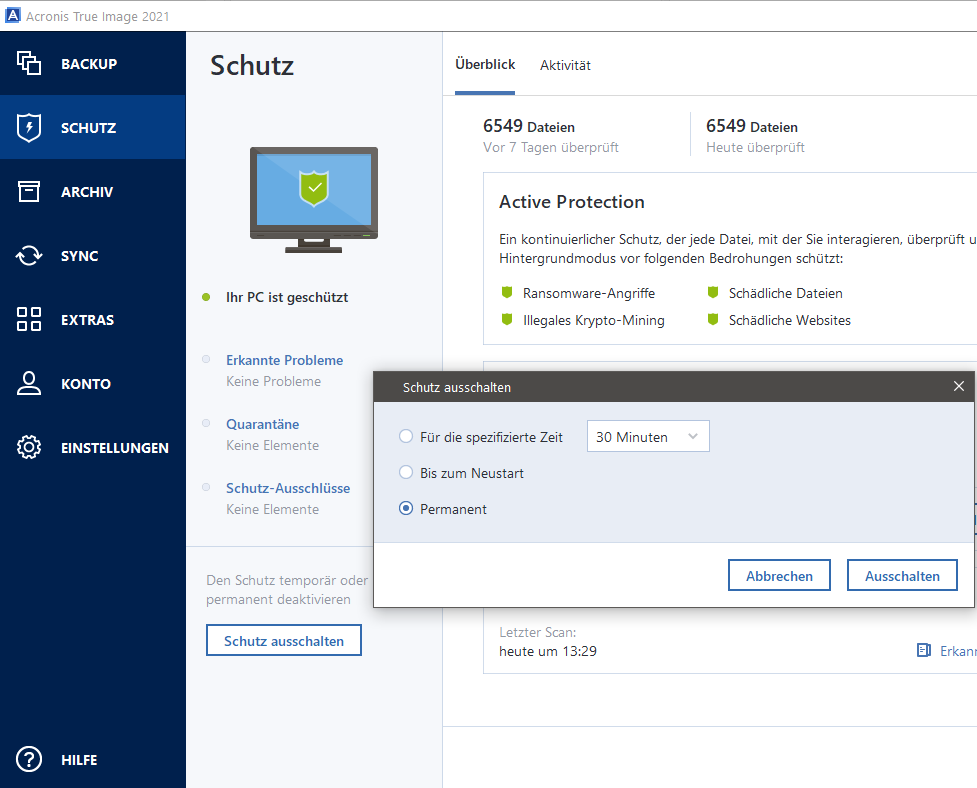
Task: Click Abbrechen to cancel the dialog
Action: tap(779, 576)
